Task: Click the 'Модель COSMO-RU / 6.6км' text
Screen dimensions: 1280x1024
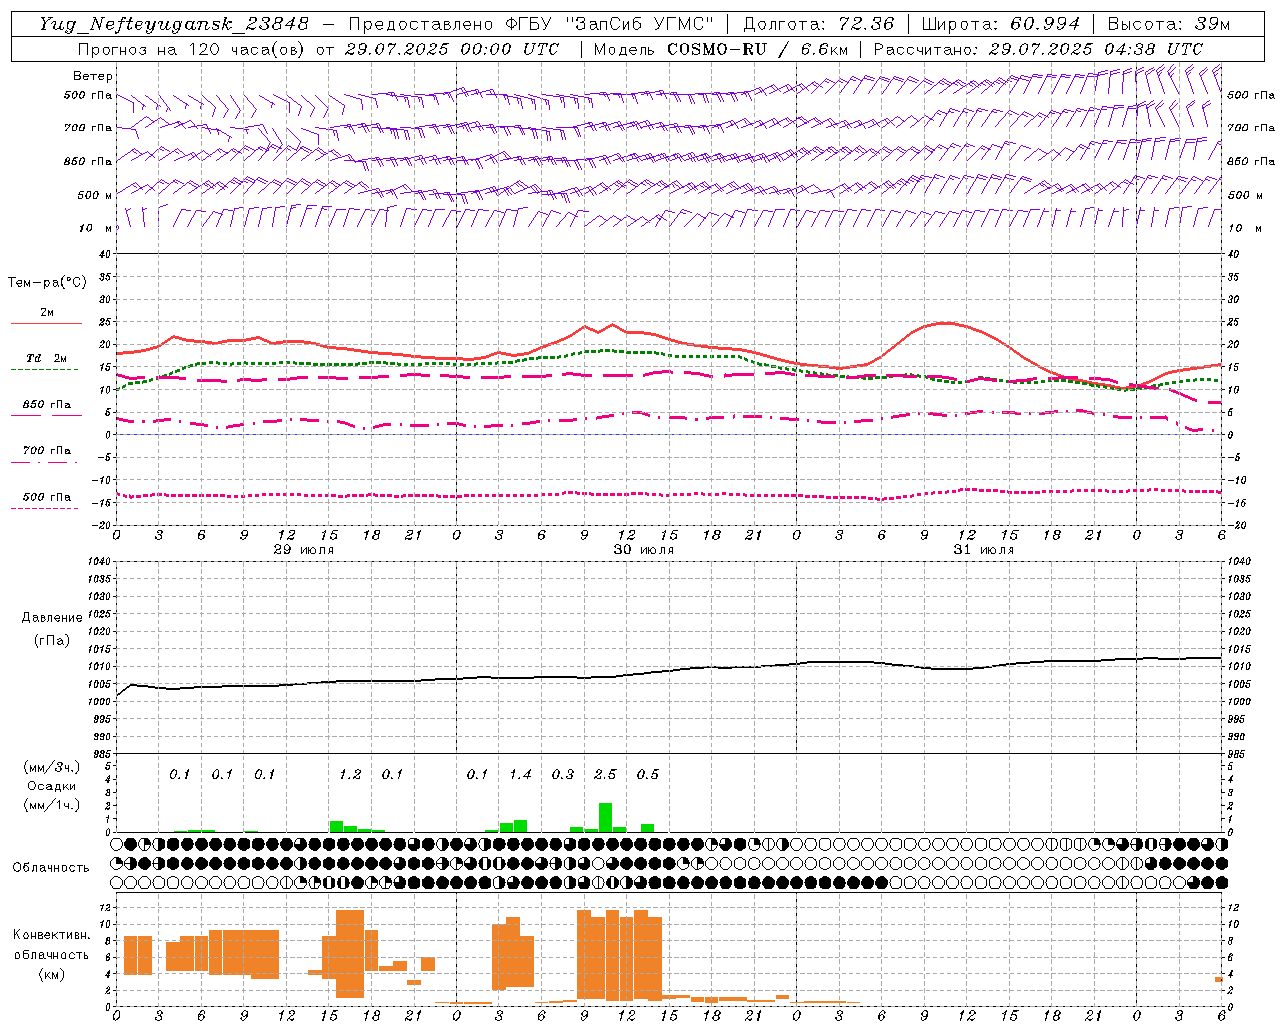Action: point(721,49)
